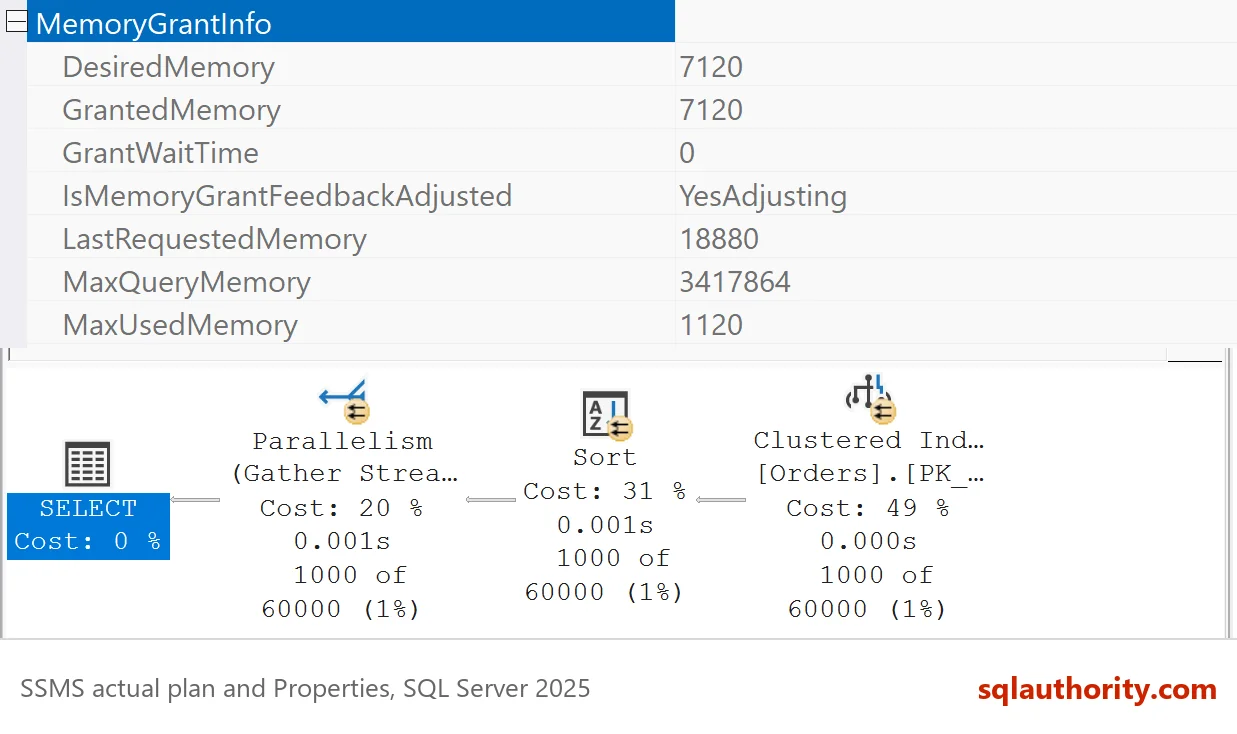Select the DesiredMemory property name
1237x734 pixels.
pyautogui.click(x=168, y=67)
